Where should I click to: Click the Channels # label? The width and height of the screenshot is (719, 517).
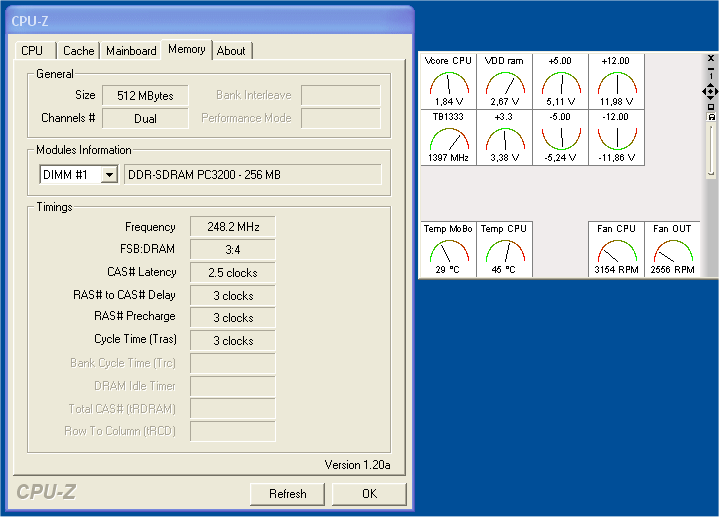click(x=68, y=118)
